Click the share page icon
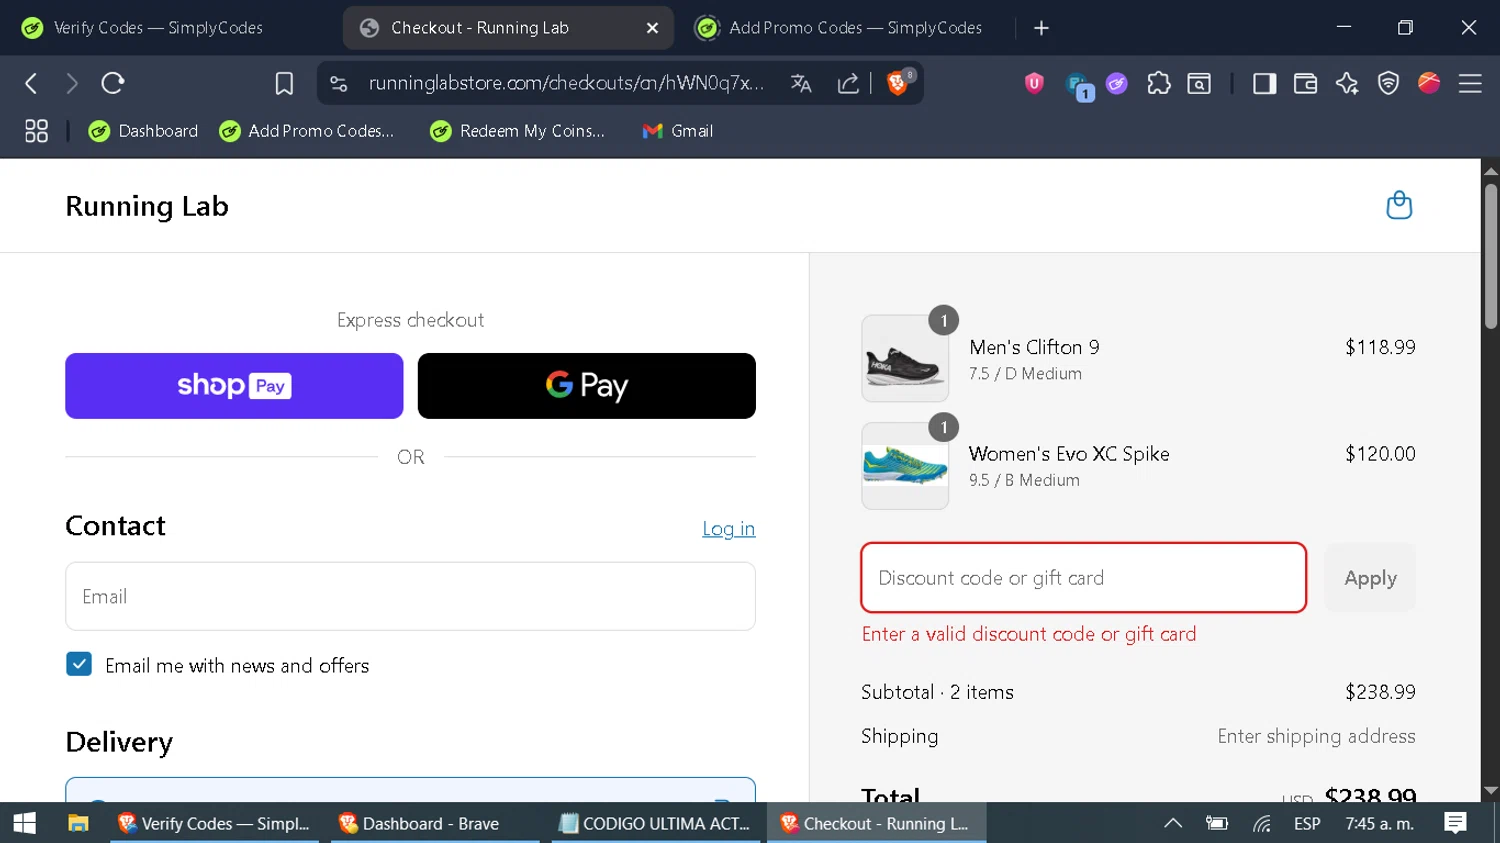Screen dimensions: 1500x843 (x=848, y=83)
